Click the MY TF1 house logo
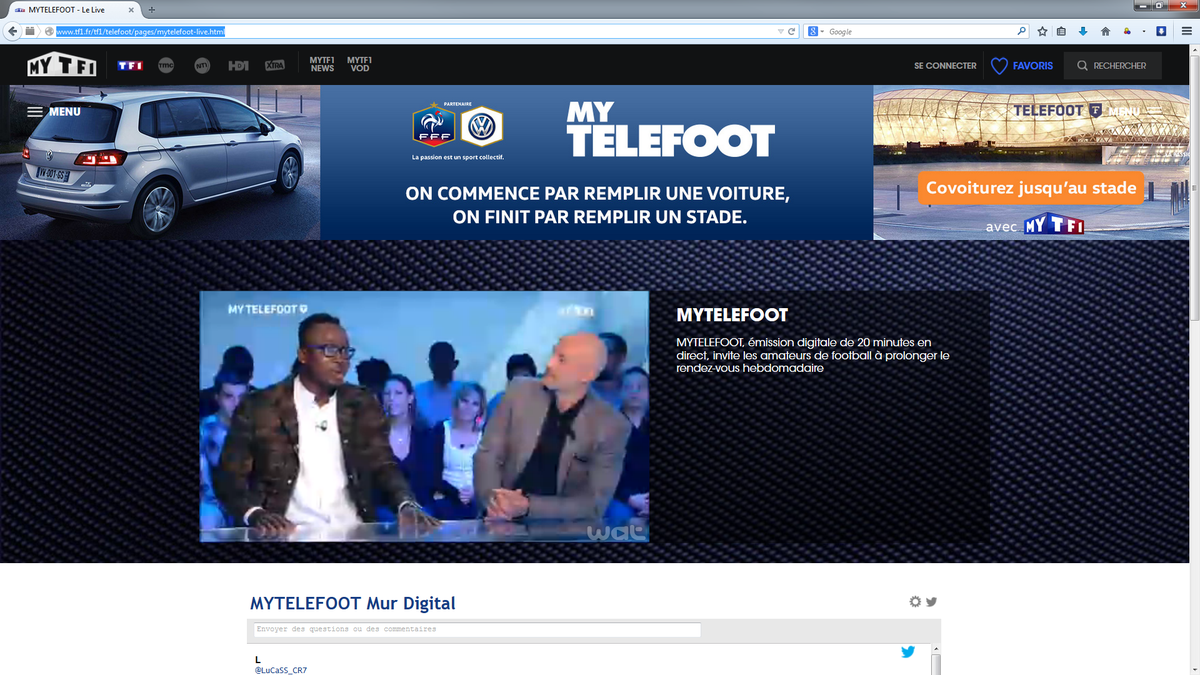Image resolution: width=1200 pixels, height=675 pixels. (61, 66)
